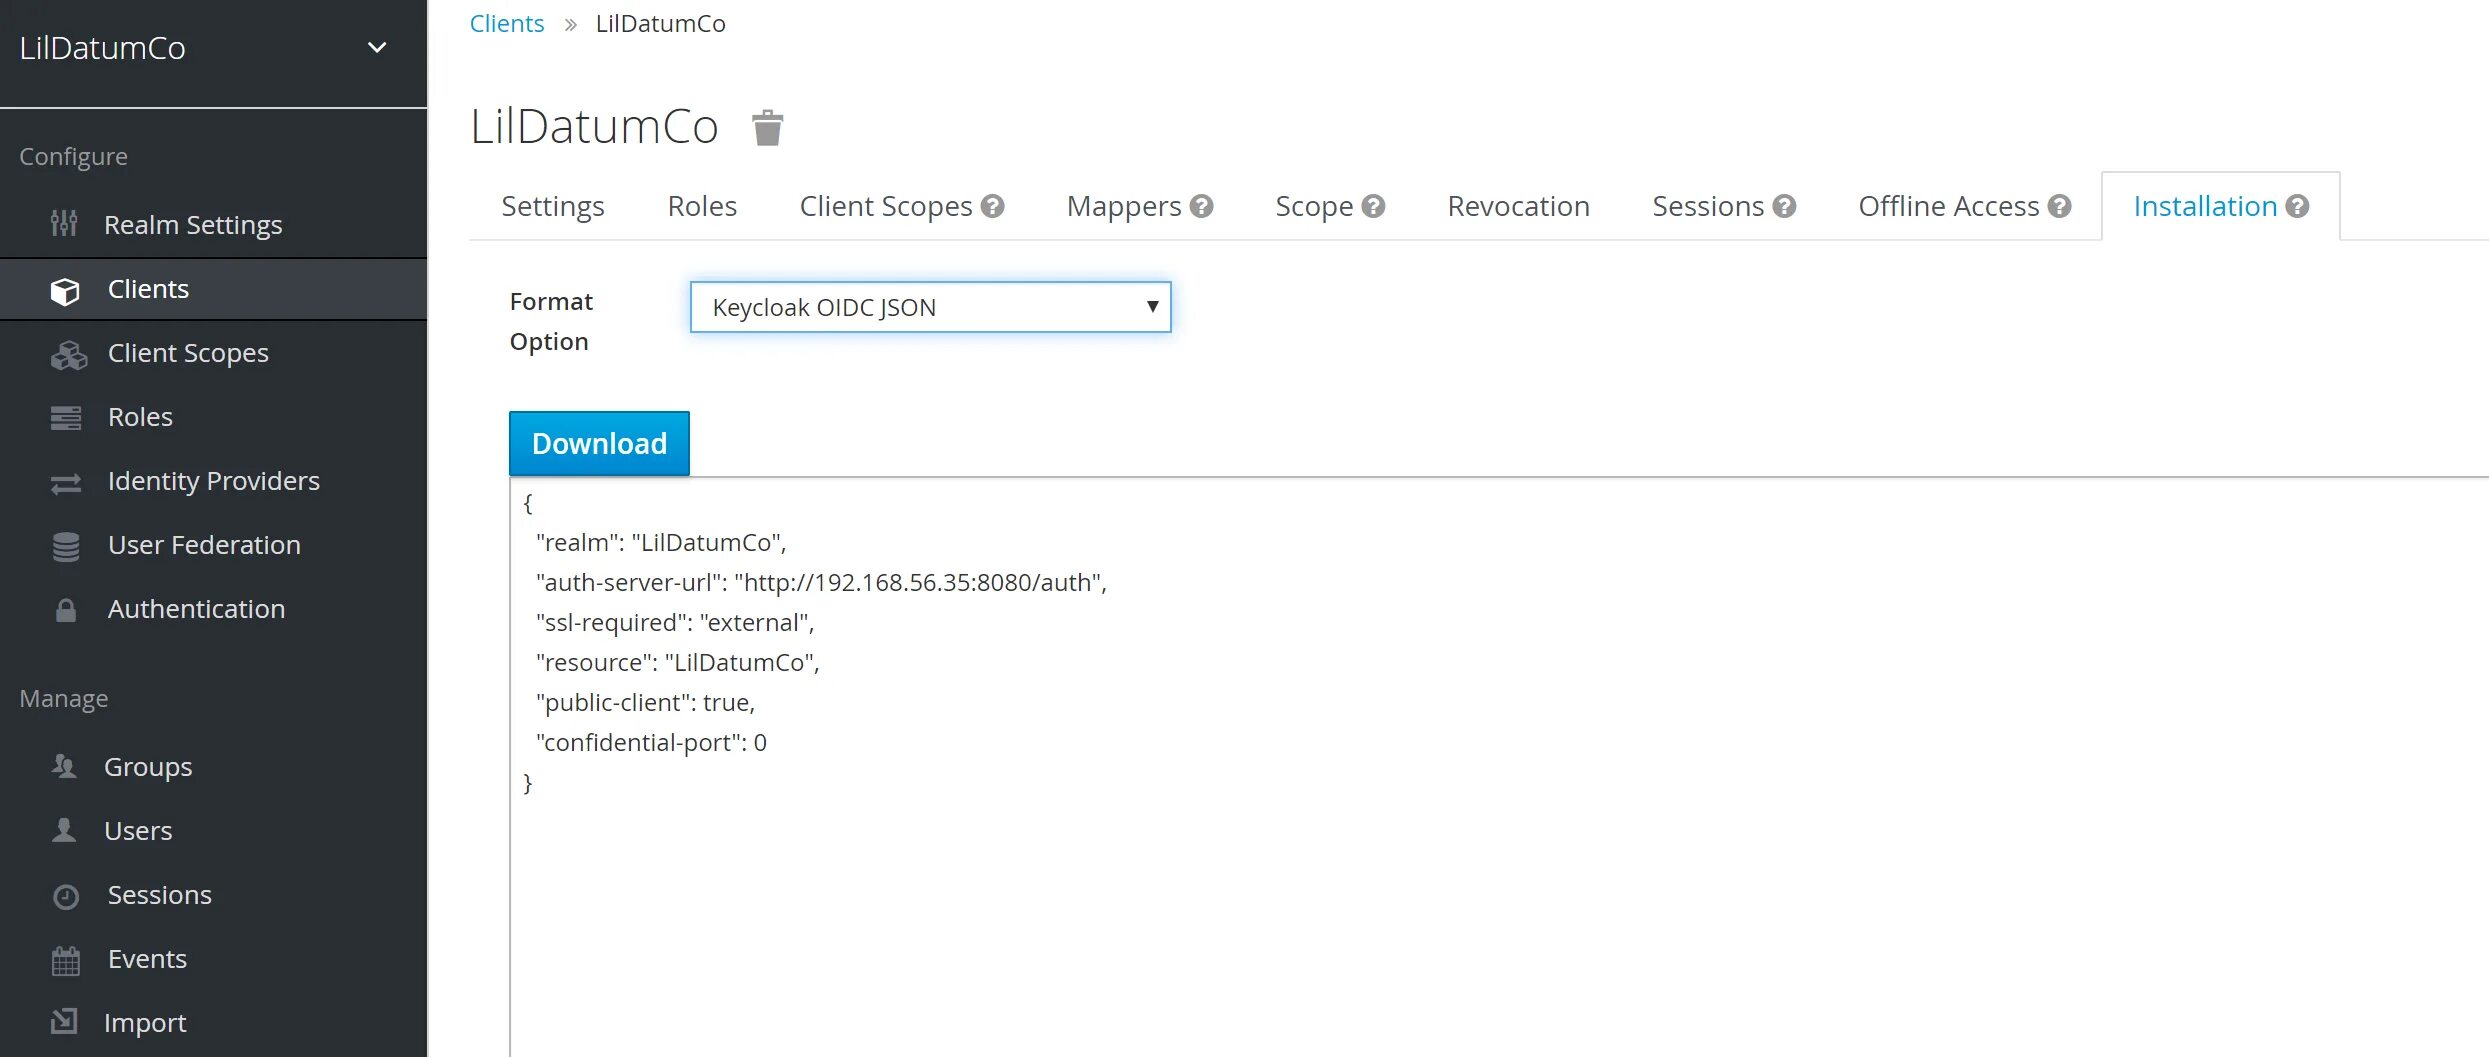2489x1057 pixels.
Task: Click help icon next to Client Scopes tab
Action: click(992, 206)
